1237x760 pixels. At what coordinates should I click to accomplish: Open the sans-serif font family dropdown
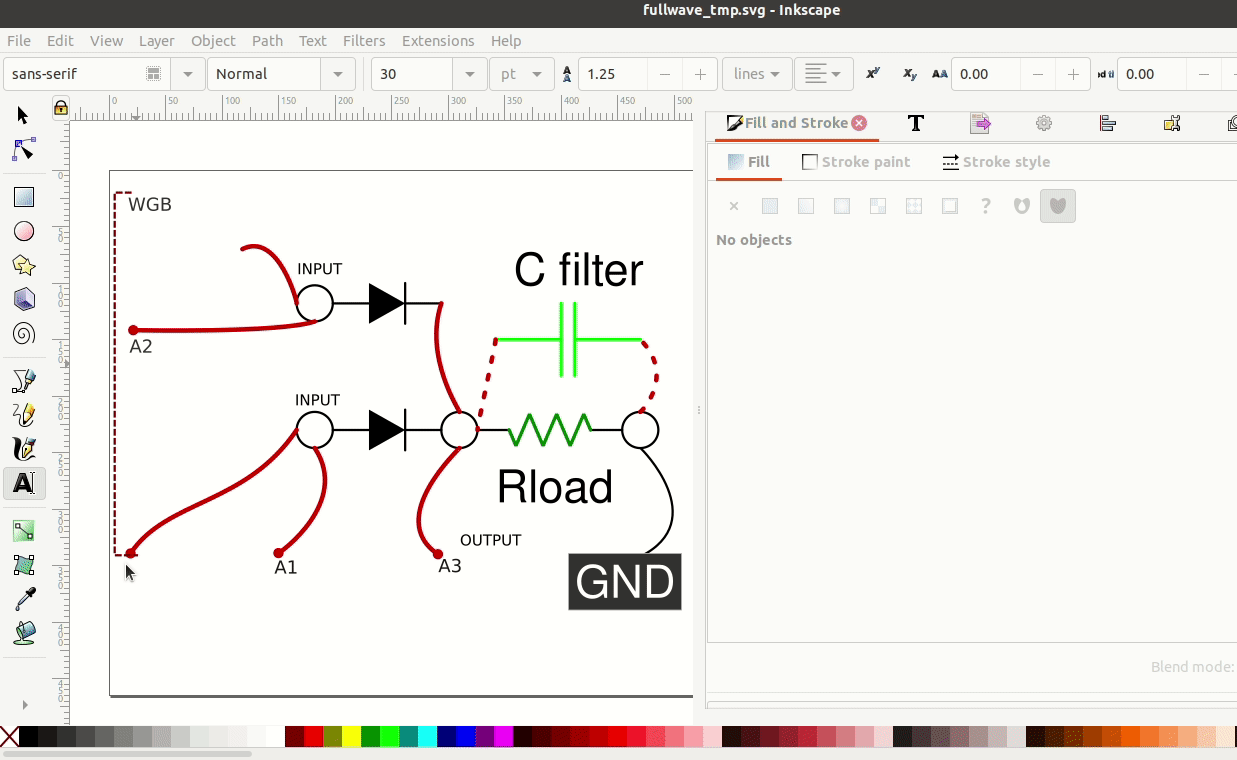[x=187, y=74]
